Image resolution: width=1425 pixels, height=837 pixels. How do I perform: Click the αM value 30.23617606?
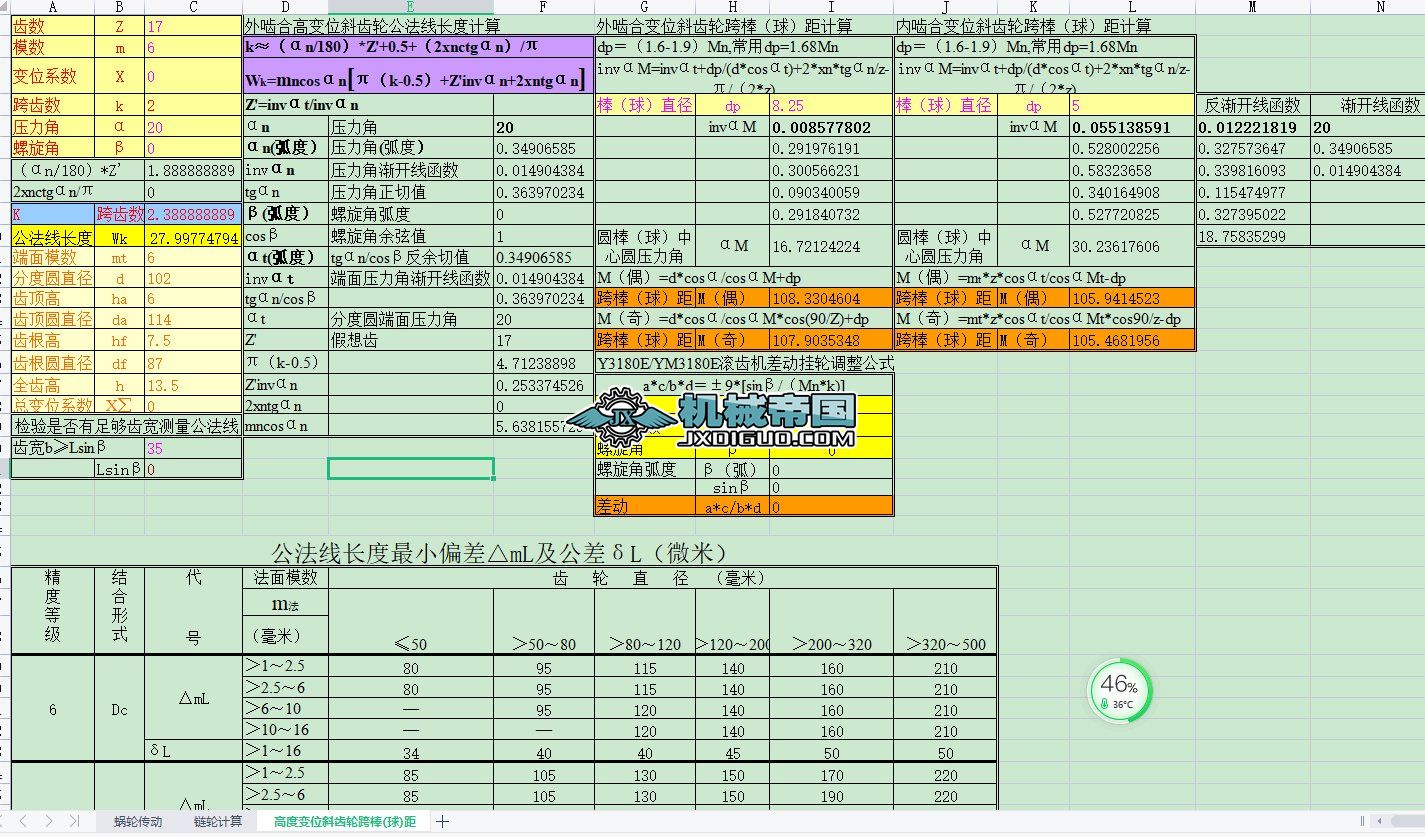click(x=1132, y=246)
